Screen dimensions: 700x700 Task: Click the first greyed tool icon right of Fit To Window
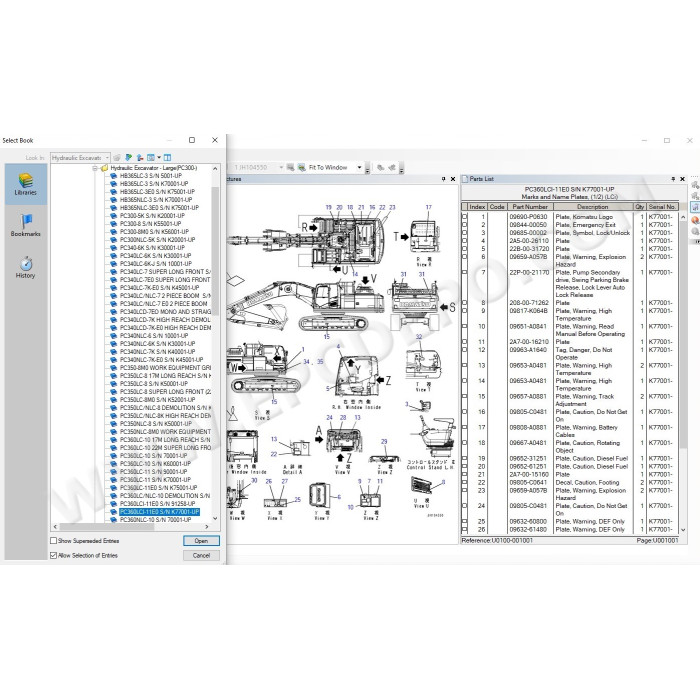click(380, 167)
